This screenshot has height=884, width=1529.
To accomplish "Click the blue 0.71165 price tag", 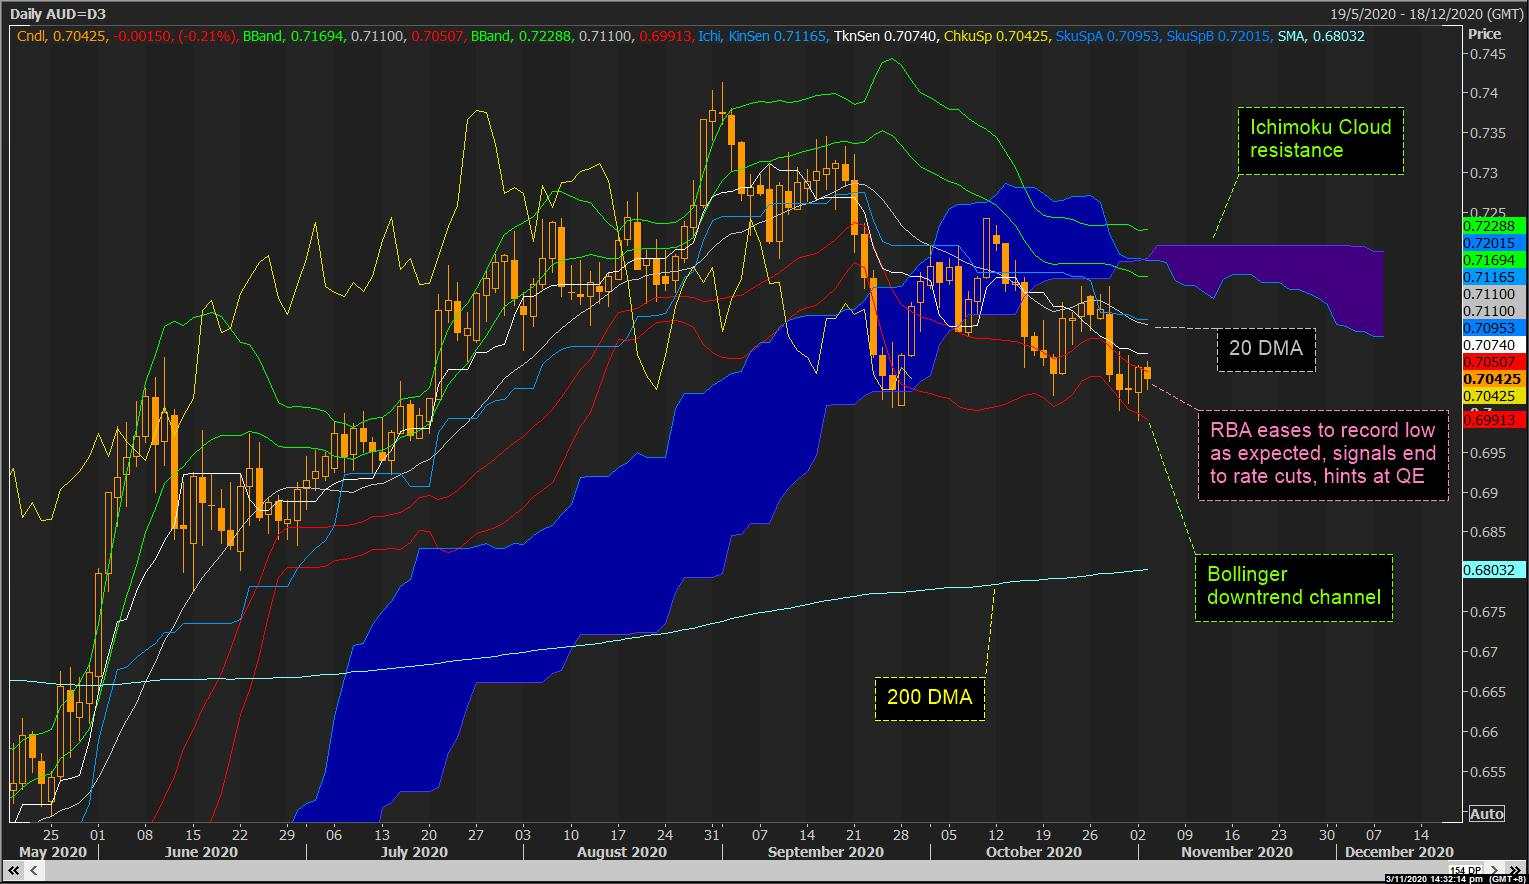I will point(1493,277).
